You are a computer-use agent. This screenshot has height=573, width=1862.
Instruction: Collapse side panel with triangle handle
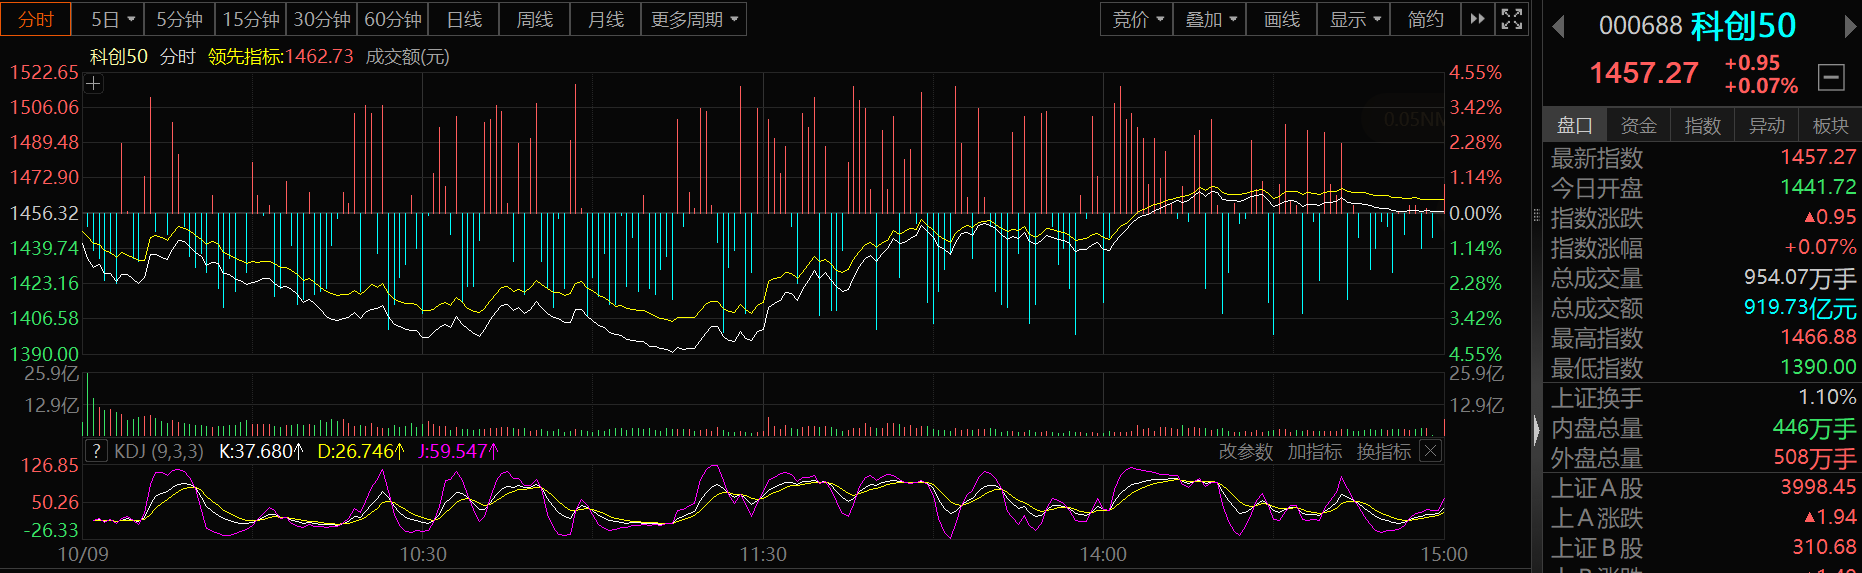point(1537,430)
